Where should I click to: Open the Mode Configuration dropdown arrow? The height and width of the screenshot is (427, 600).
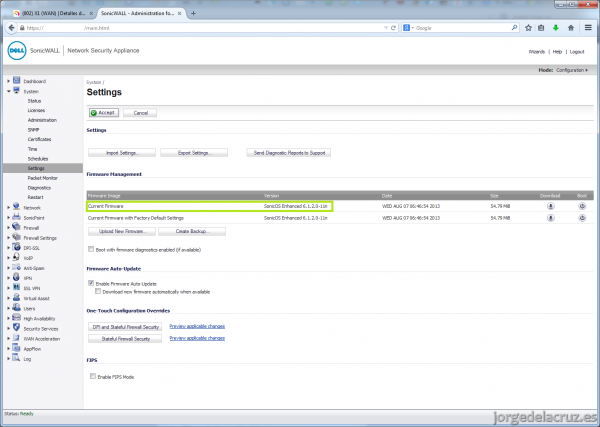point(587,70)
